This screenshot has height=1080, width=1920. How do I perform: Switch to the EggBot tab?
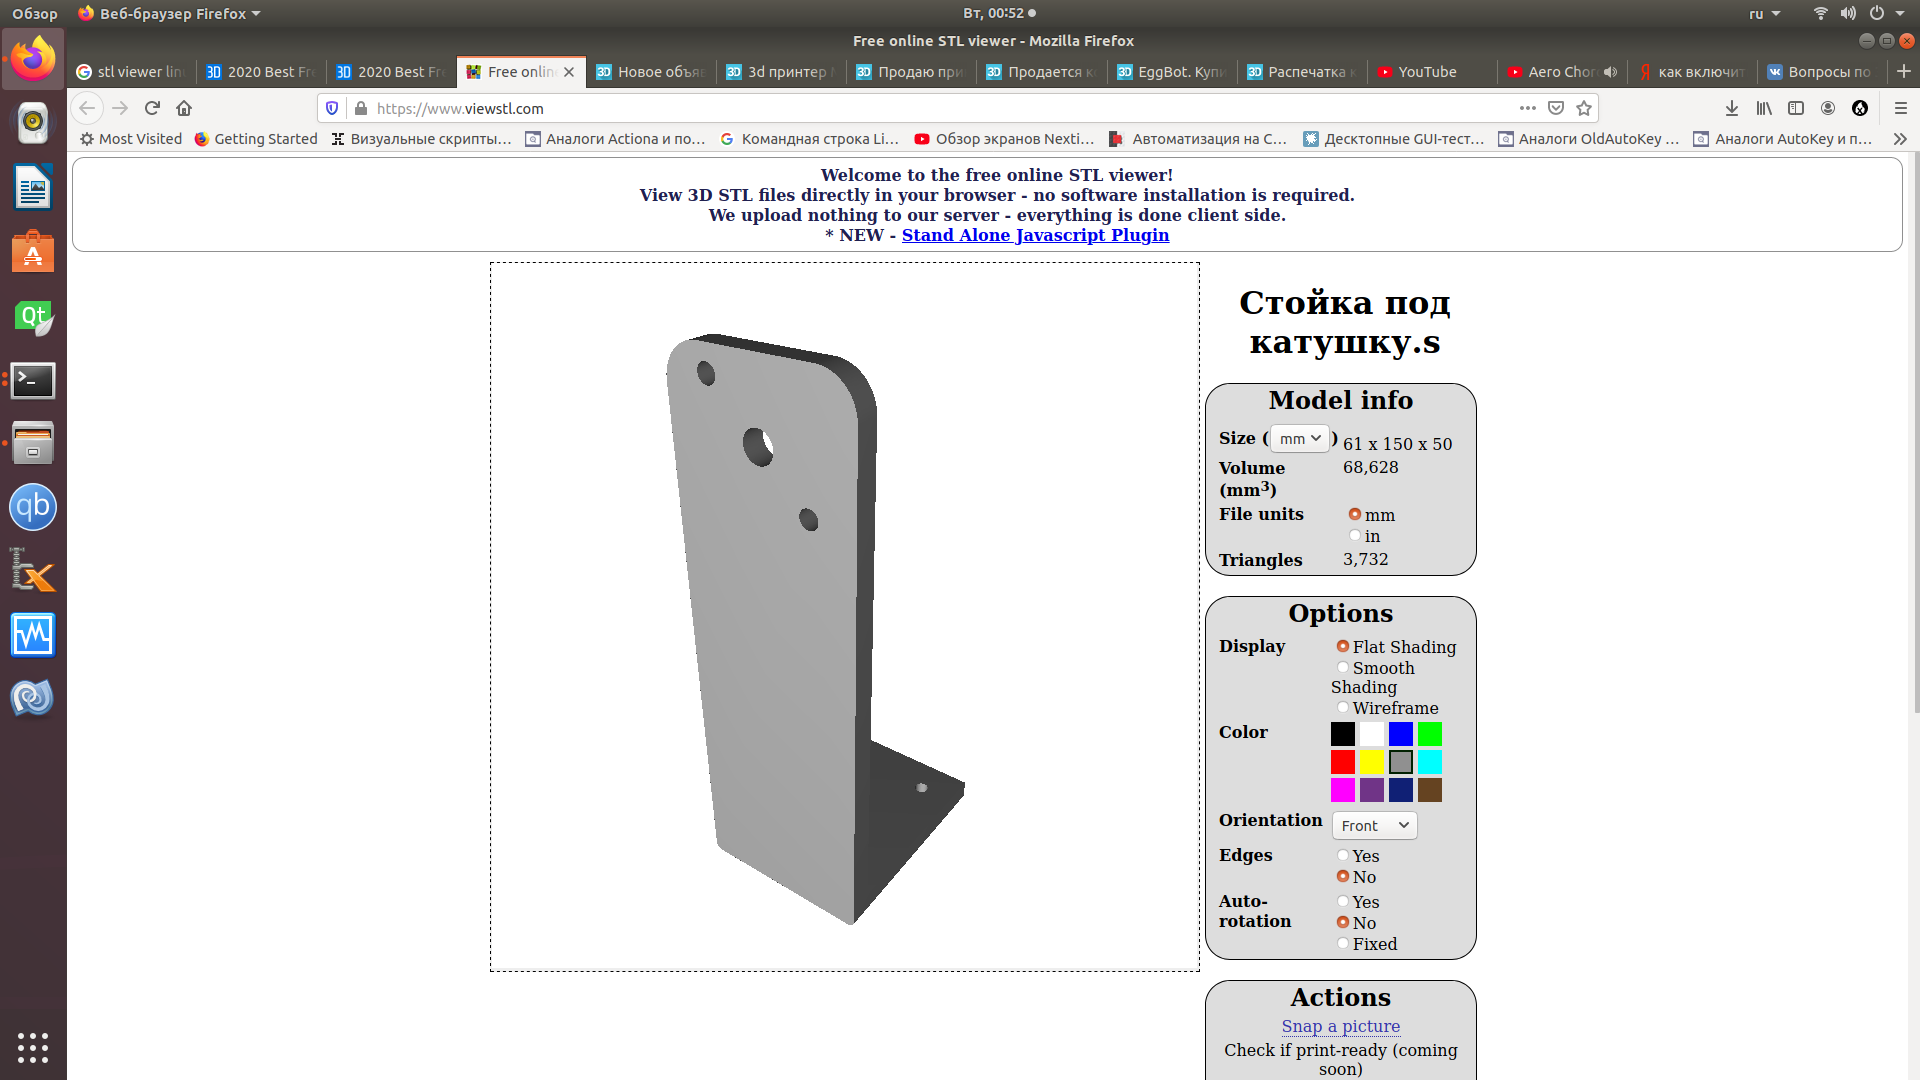[1171, 72]
